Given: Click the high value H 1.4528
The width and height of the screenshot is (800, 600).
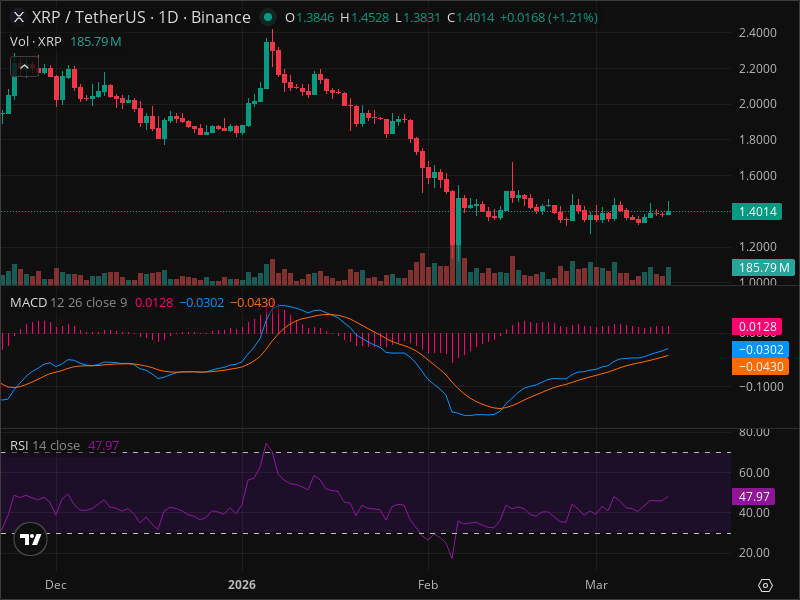Looking at the screenshot, I should 364,17.
